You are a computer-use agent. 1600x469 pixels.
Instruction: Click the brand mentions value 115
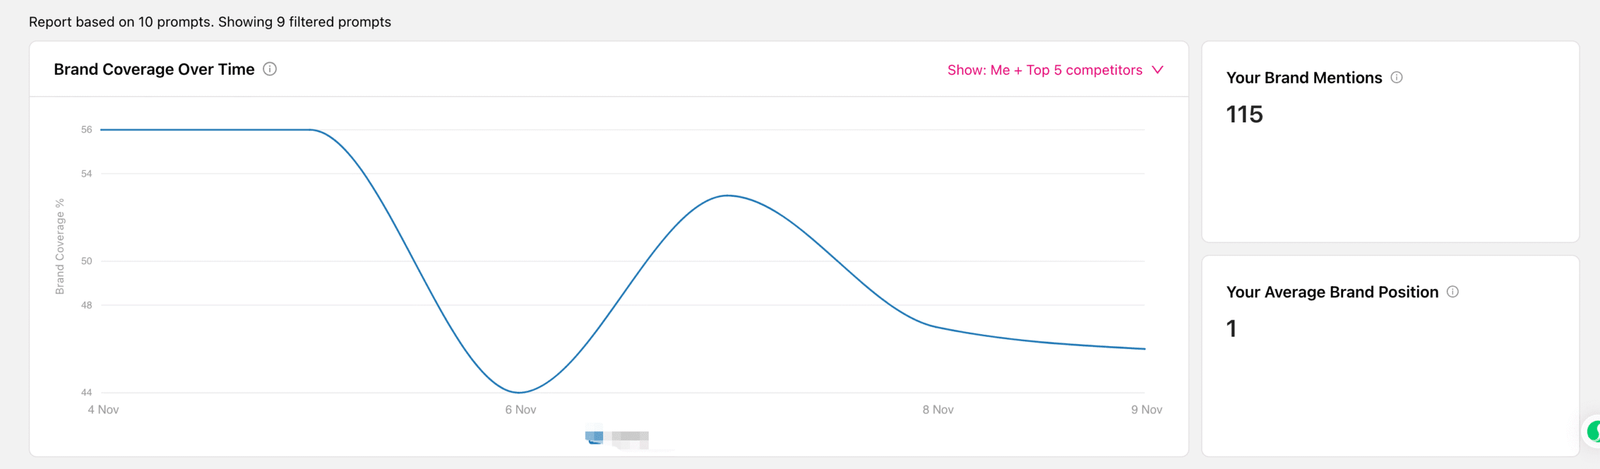coord(1244,115)
